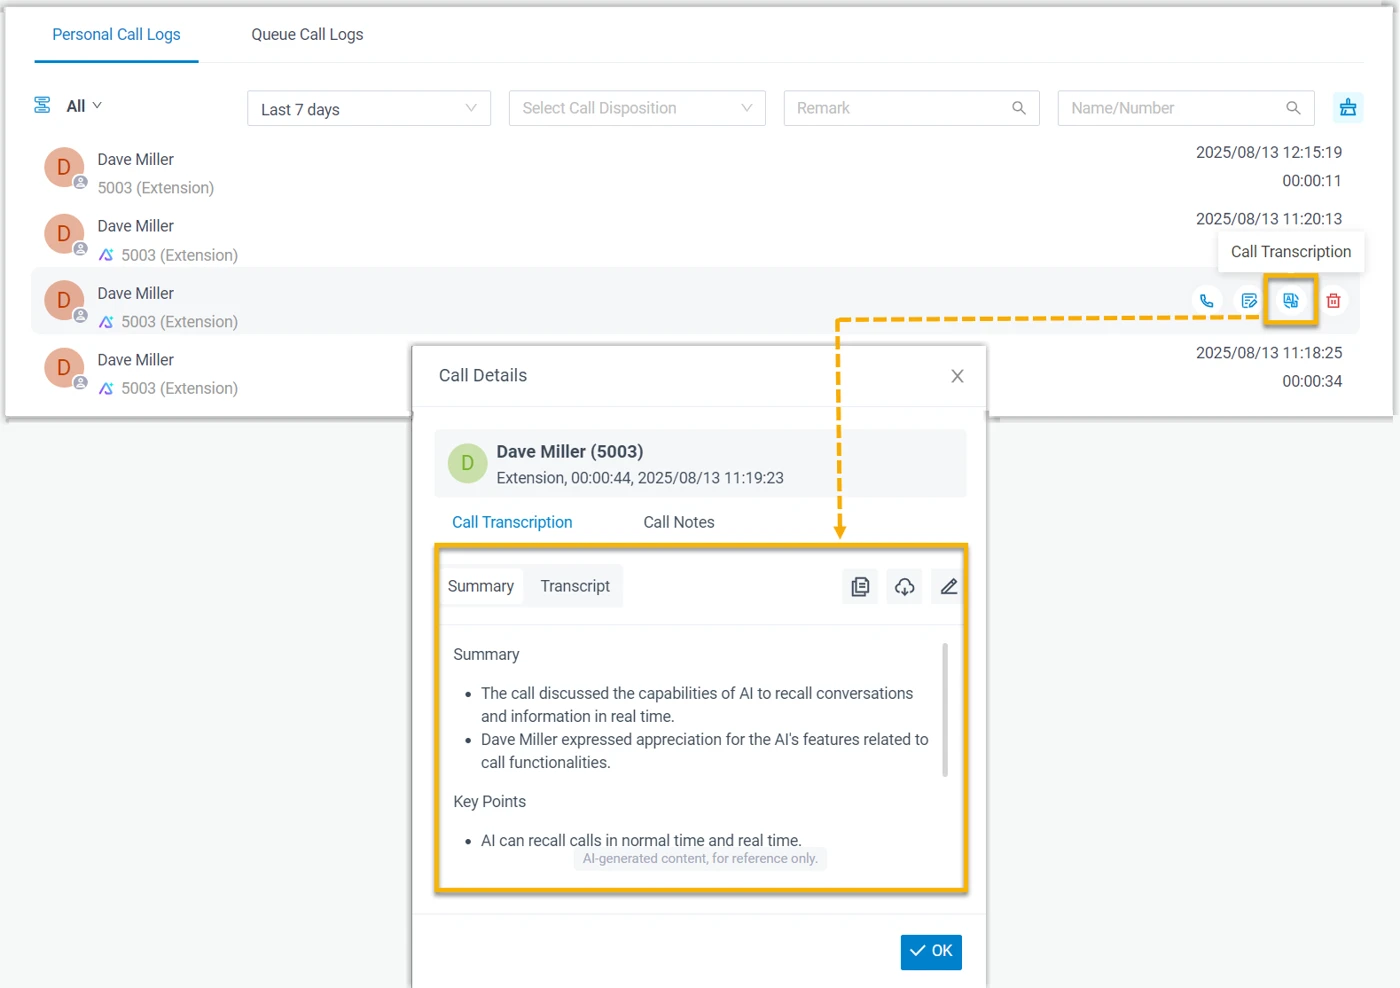This screenshot has height=988, width=1400.
Task: Click the OK button
Action: (x=931, y=951)
